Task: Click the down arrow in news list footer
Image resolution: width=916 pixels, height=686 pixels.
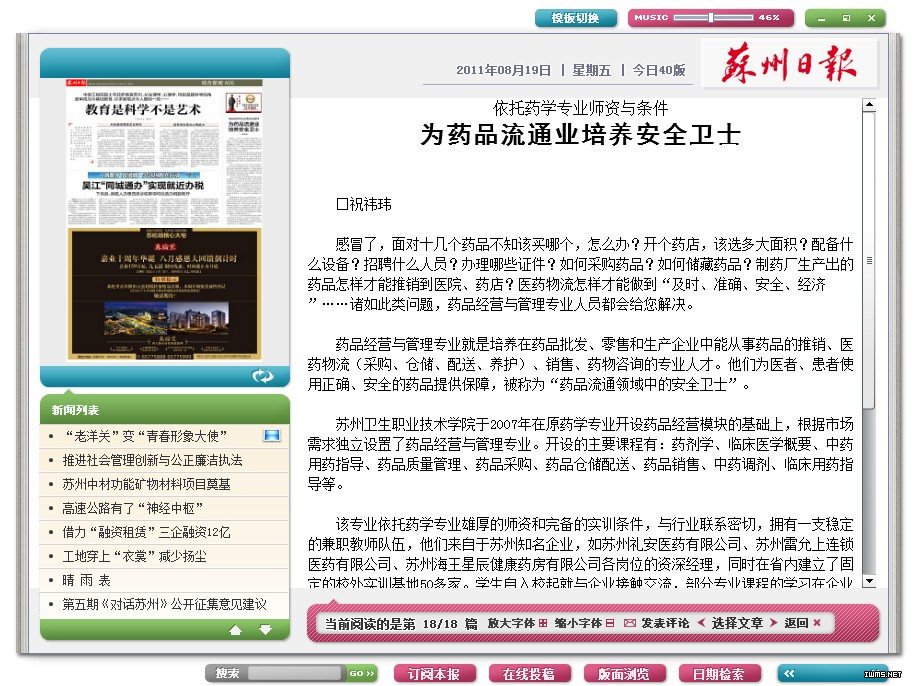Action: [x=265, y=630]
